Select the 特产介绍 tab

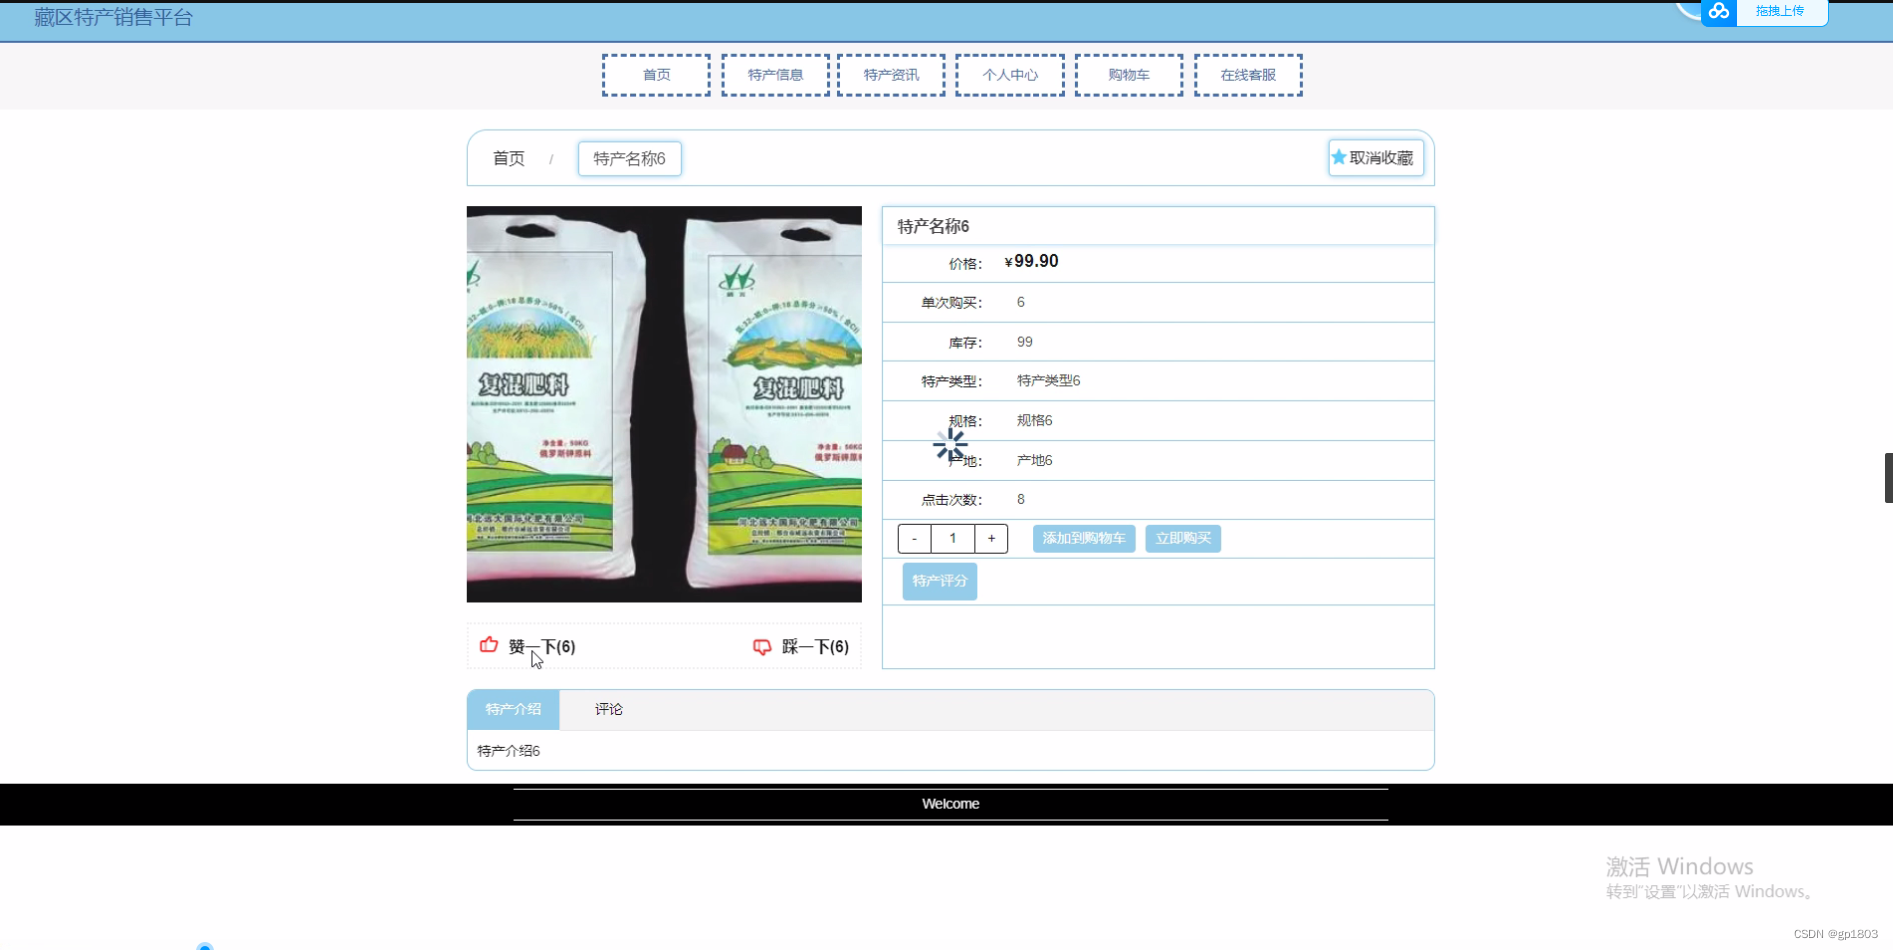512,709
